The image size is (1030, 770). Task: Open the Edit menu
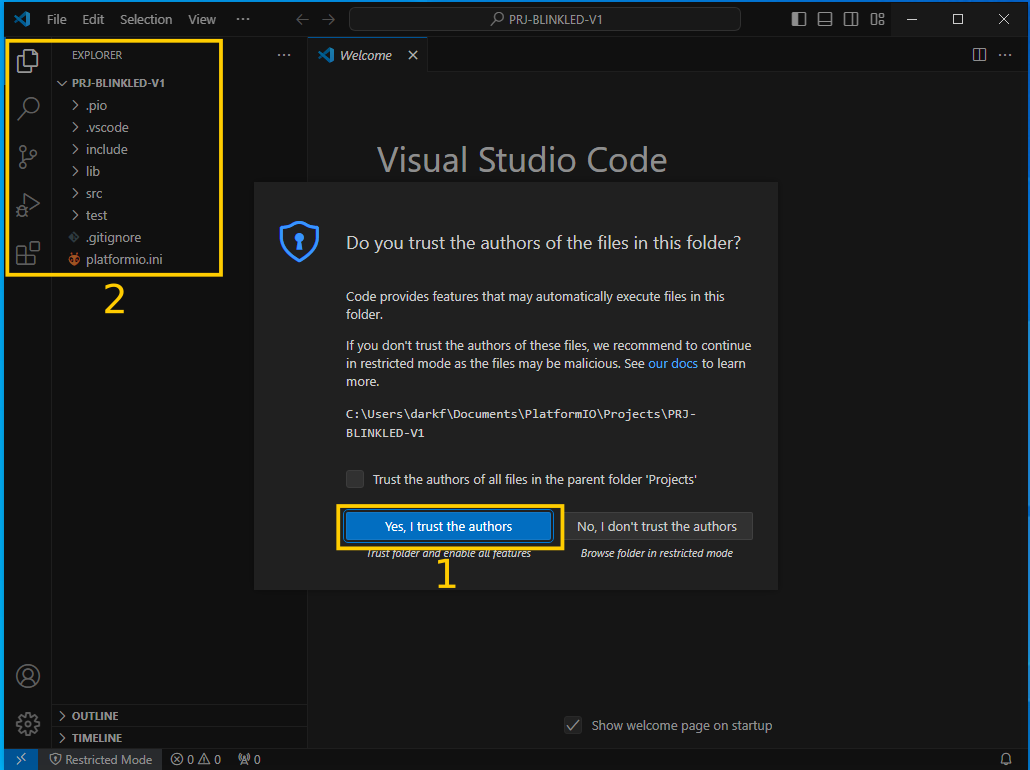click(x=93, y=20)
